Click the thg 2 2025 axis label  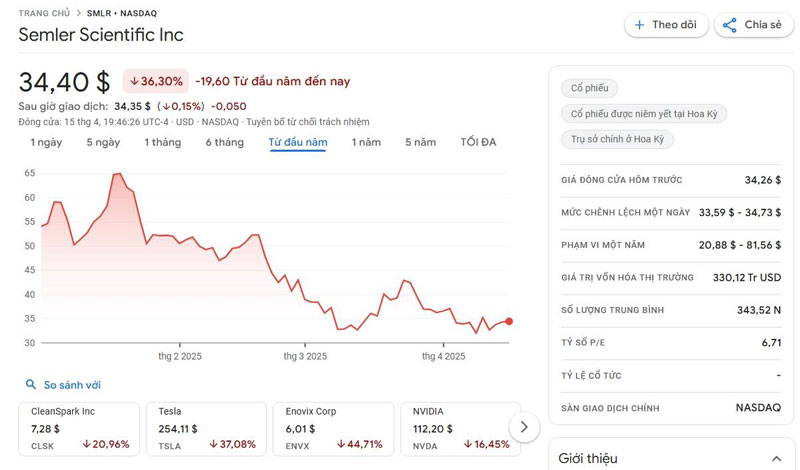pyautogui.click(x=180, y=356)
